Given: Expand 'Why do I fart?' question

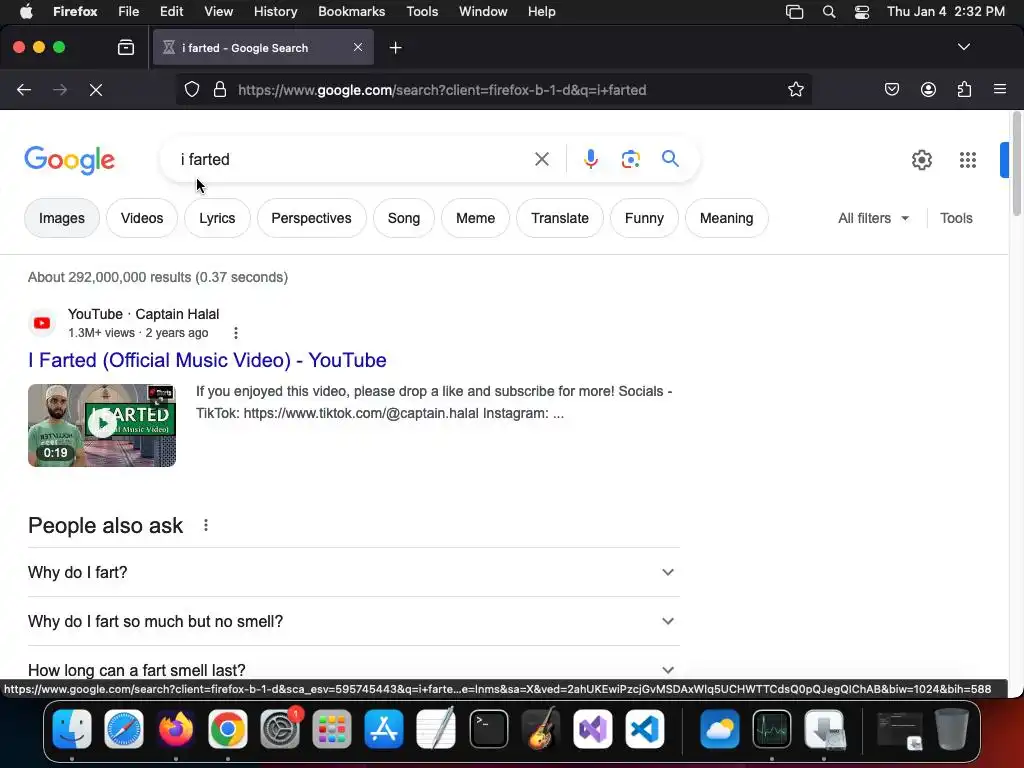Looking at the screenshot, I should [x=353, y=572].
